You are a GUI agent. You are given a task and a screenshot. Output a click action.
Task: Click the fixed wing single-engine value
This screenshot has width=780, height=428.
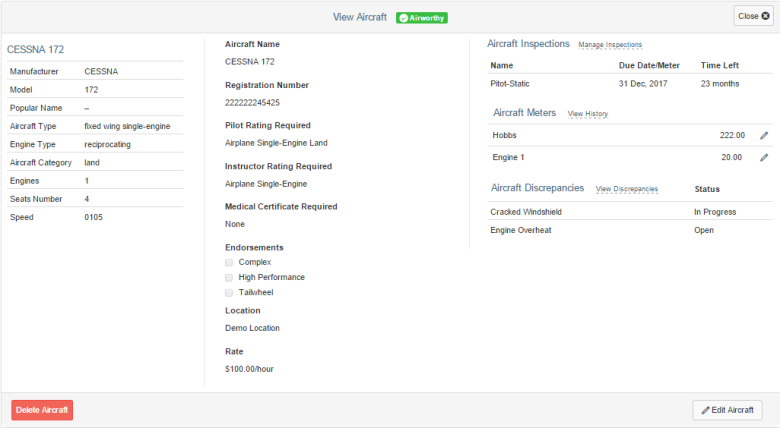click(127, 126)
